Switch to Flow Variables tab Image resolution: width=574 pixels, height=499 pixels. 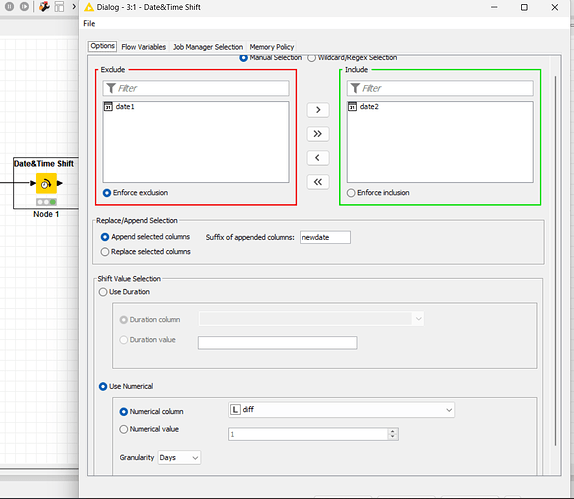coord(144,47)
